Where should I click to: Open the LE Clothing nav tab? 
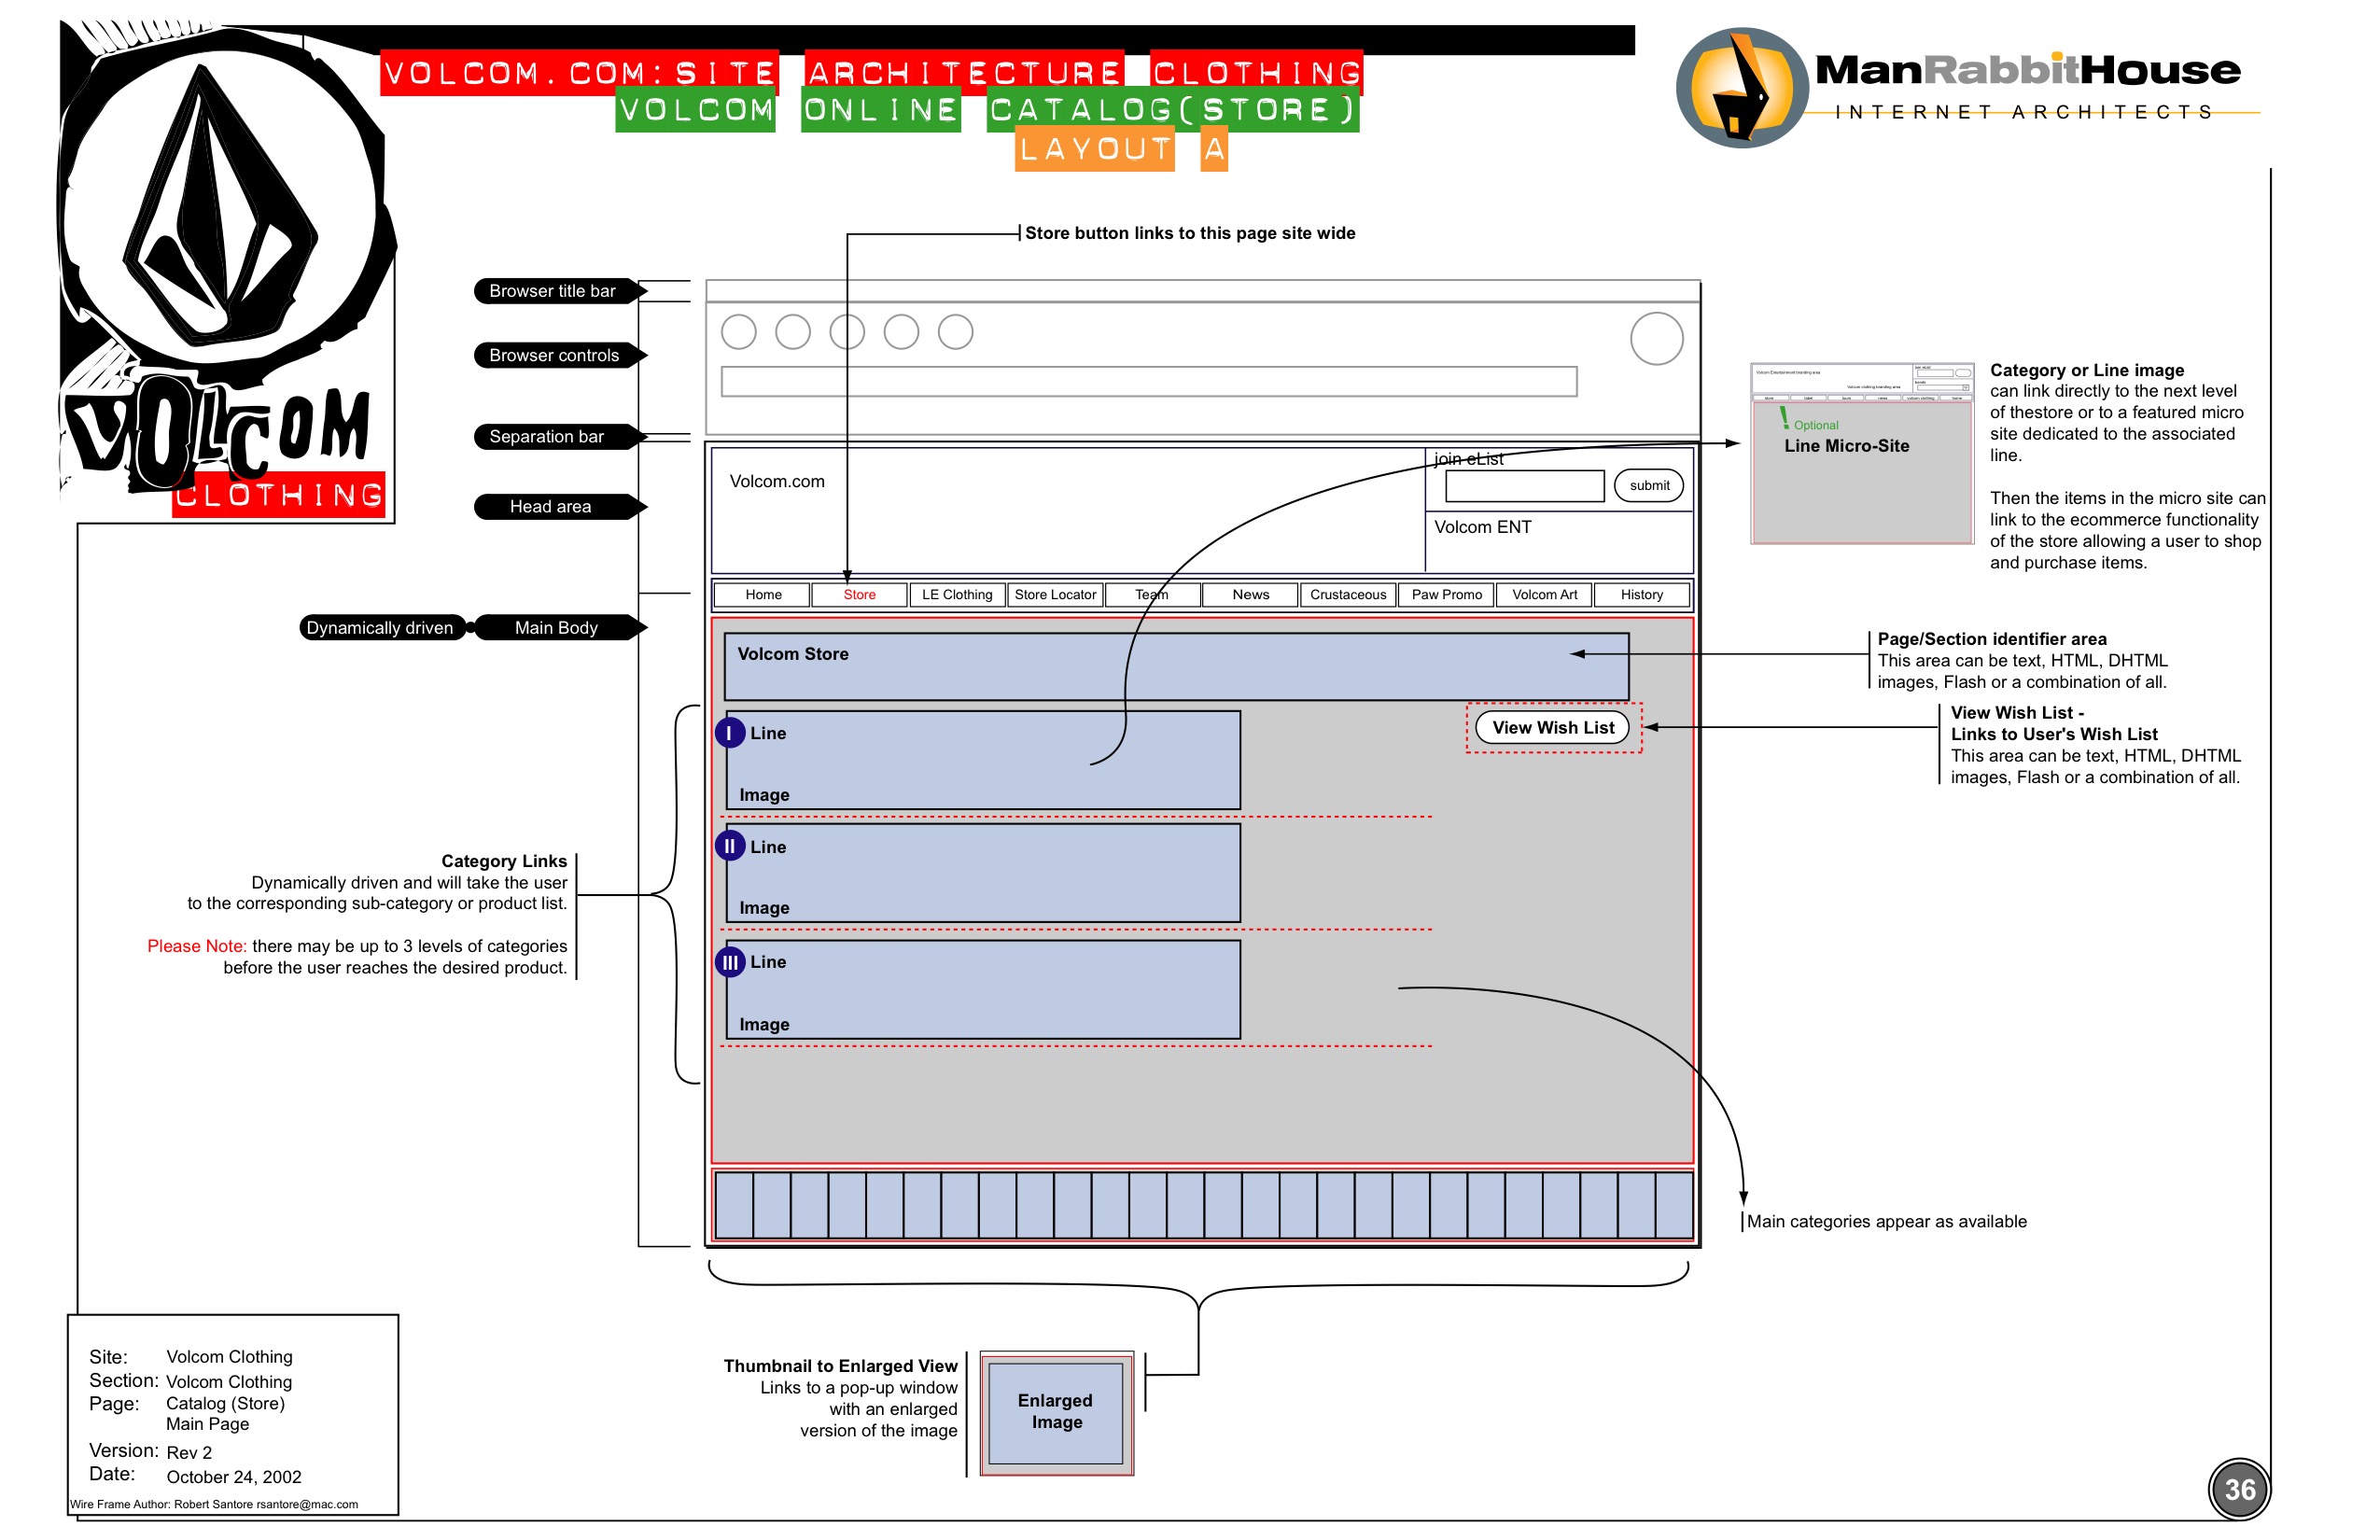coord(957,595)
